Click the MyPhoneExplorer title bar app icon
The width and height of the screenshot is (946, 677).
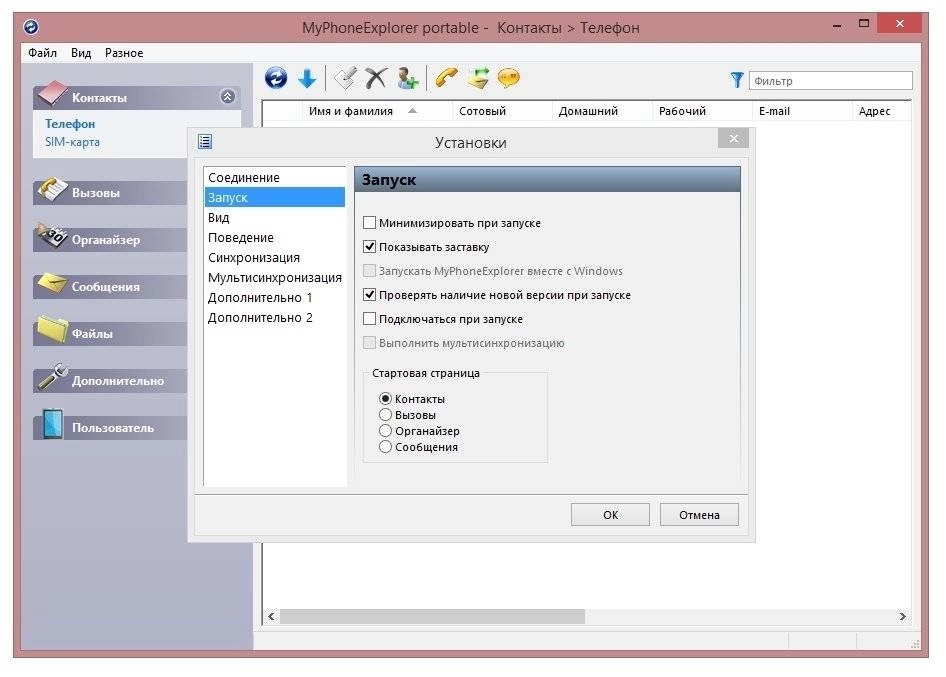pyautogui.click(x=31, y=27)
